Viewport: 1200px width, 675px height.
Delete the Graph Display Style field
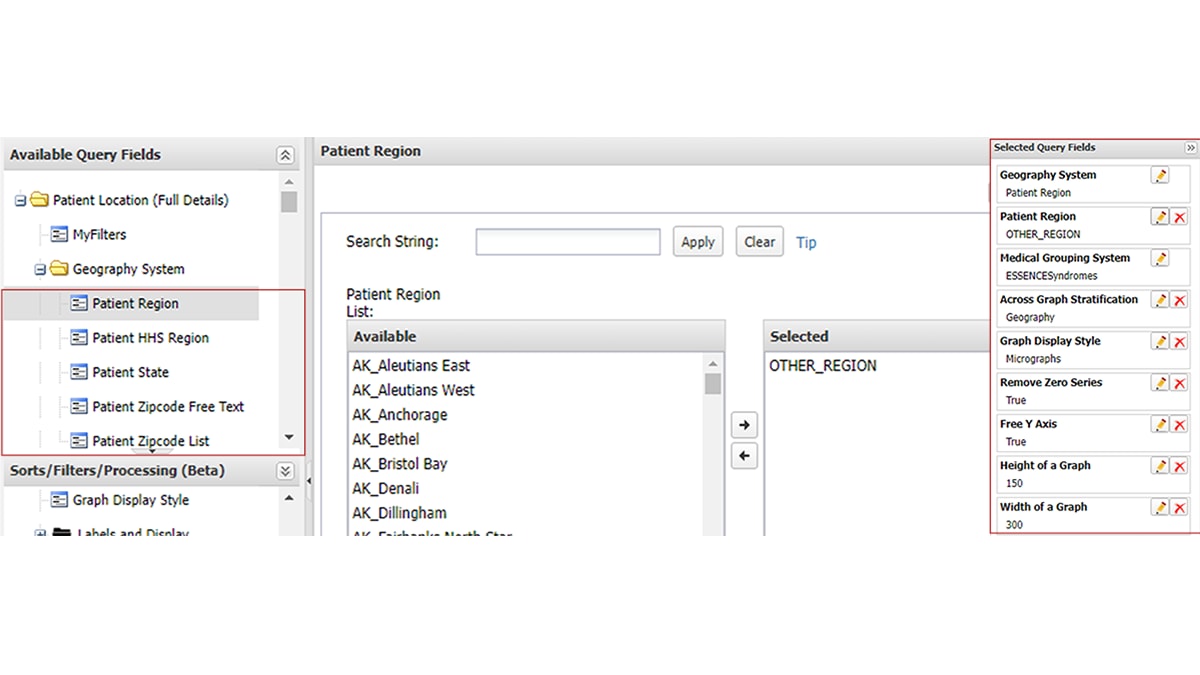pyautogui.click(x=1180, y=342)
